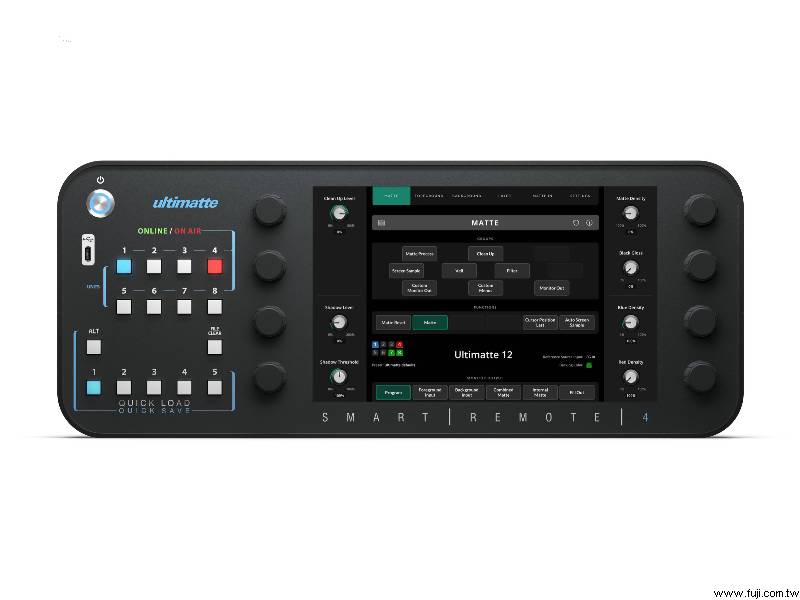Click the favorite icon in MATTE header
This screenshot has height=600, width=800.
[576, 223]
